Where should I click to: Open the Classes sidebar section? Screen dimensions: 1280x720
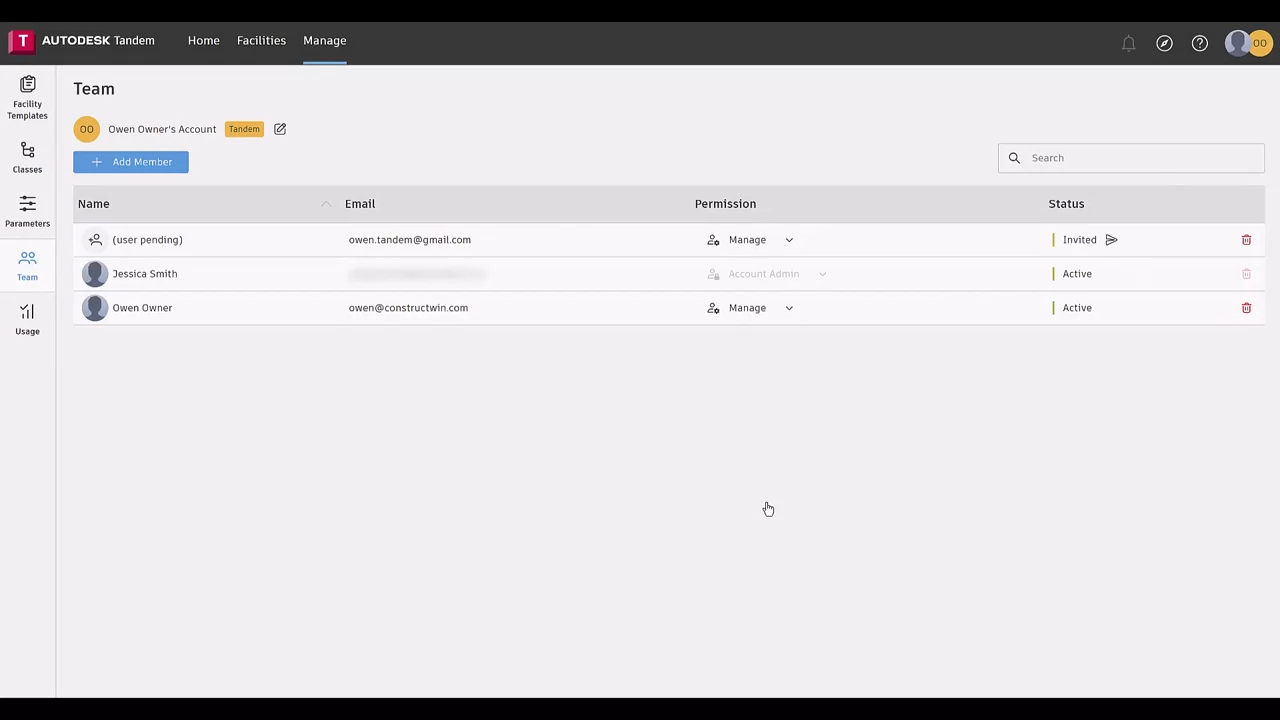tap(27, 157)
